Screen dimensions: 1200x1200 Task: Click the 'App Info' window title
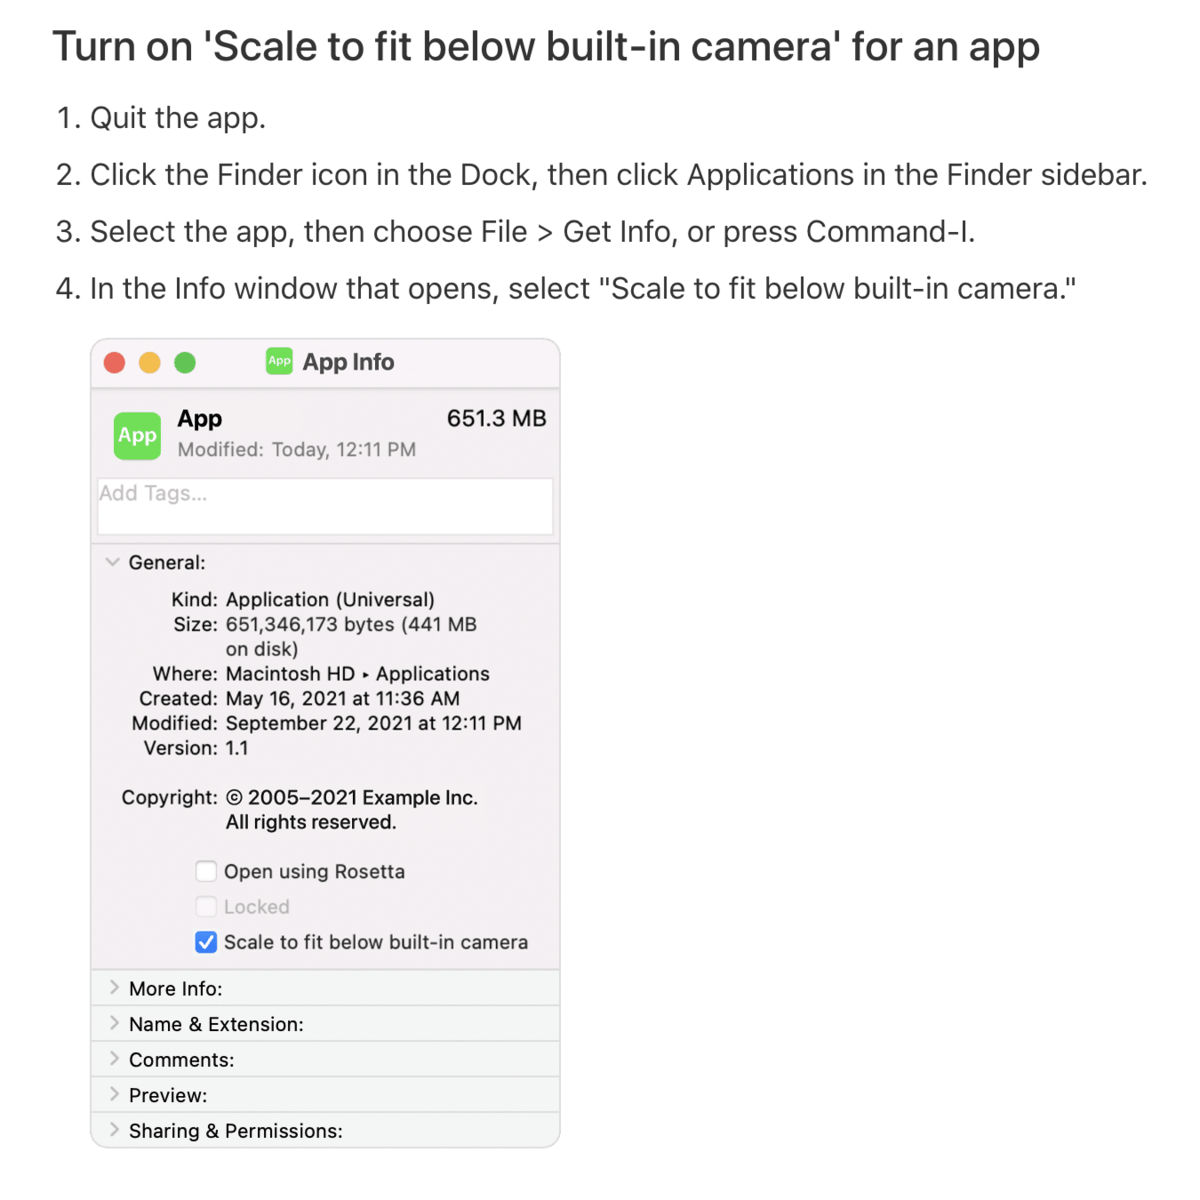pos(349,361)
